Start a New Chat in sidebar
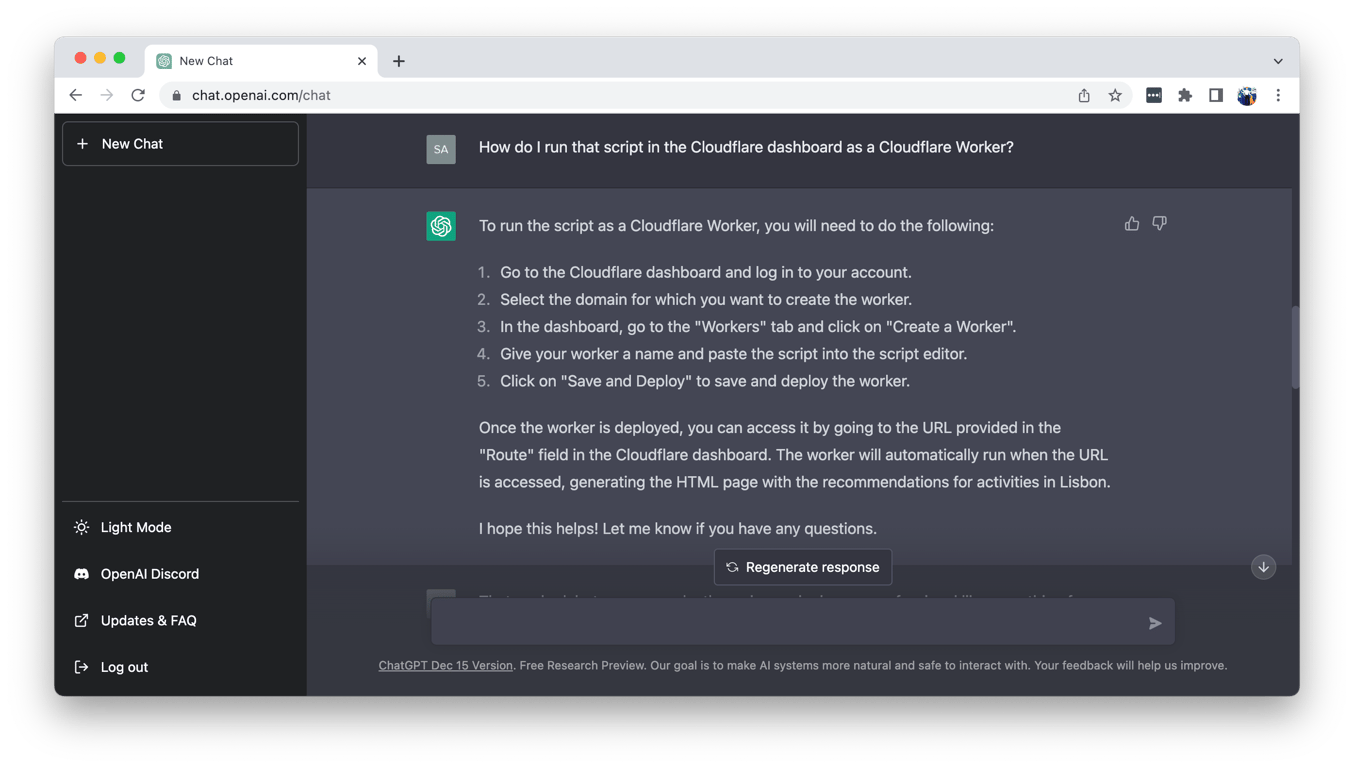The height and width of the screenshot is (768, 1354). pyautogui.click(x=180, y=144)
